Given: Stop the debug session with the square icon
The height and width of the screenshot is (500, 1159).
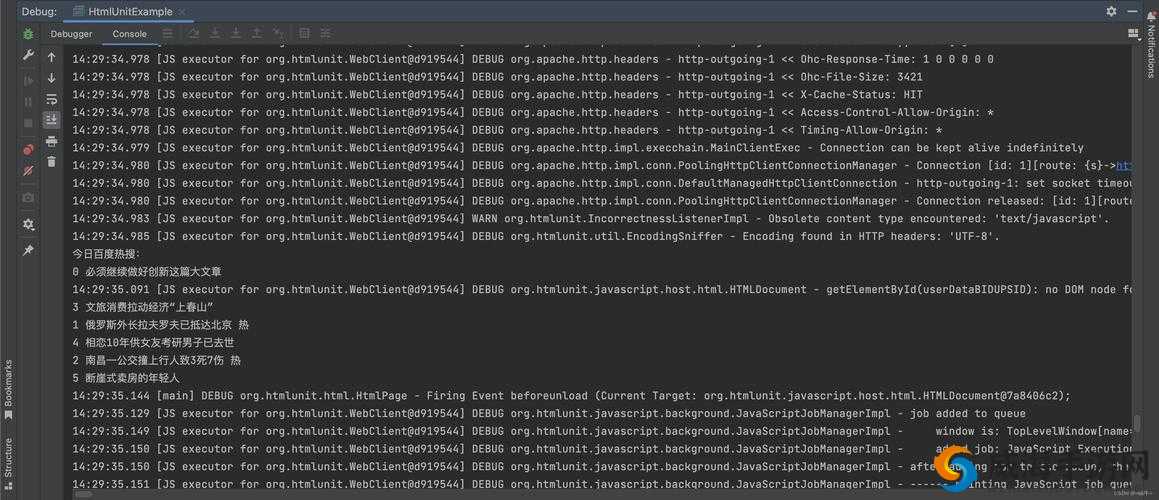Looking at the screenshot, I should click(x=28, y=123).
